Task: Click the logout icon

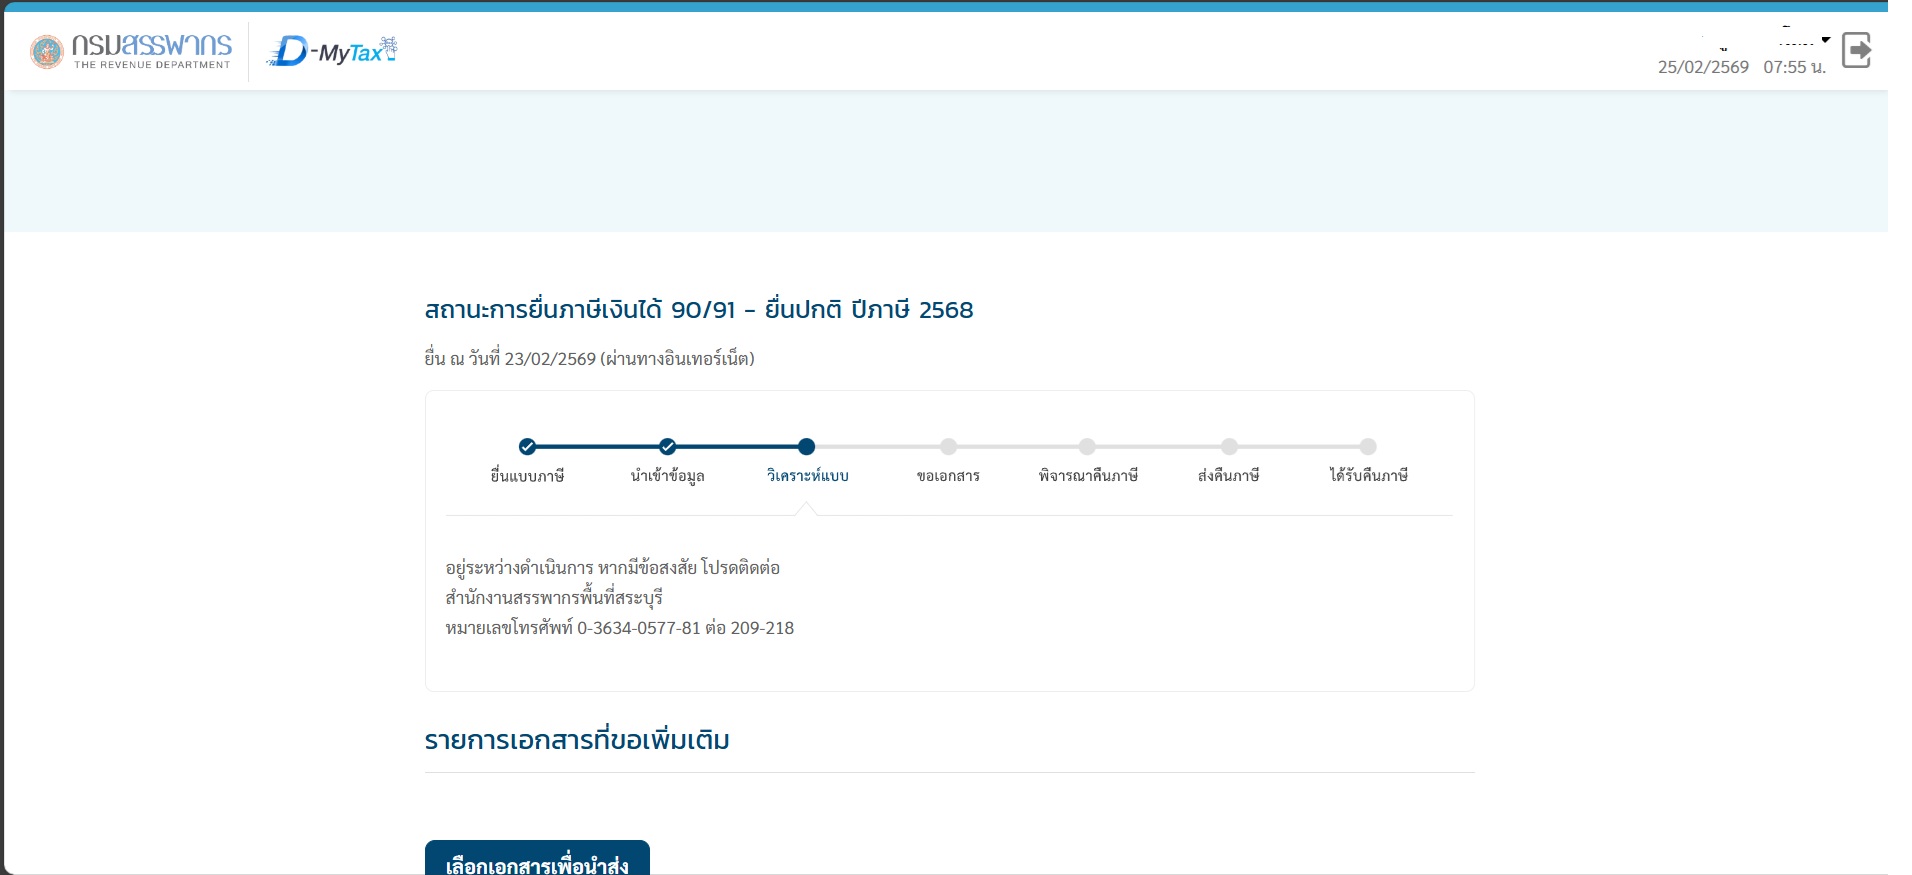Action: coord(1857,50)
